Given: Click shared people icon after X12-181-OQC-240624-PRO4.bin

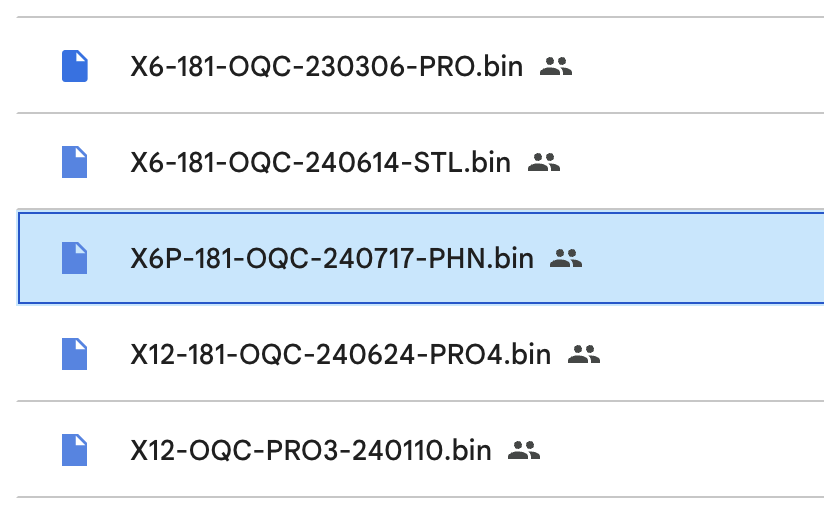Looking at the screenshot, I should pyautogui.click(x=584, y=354).
